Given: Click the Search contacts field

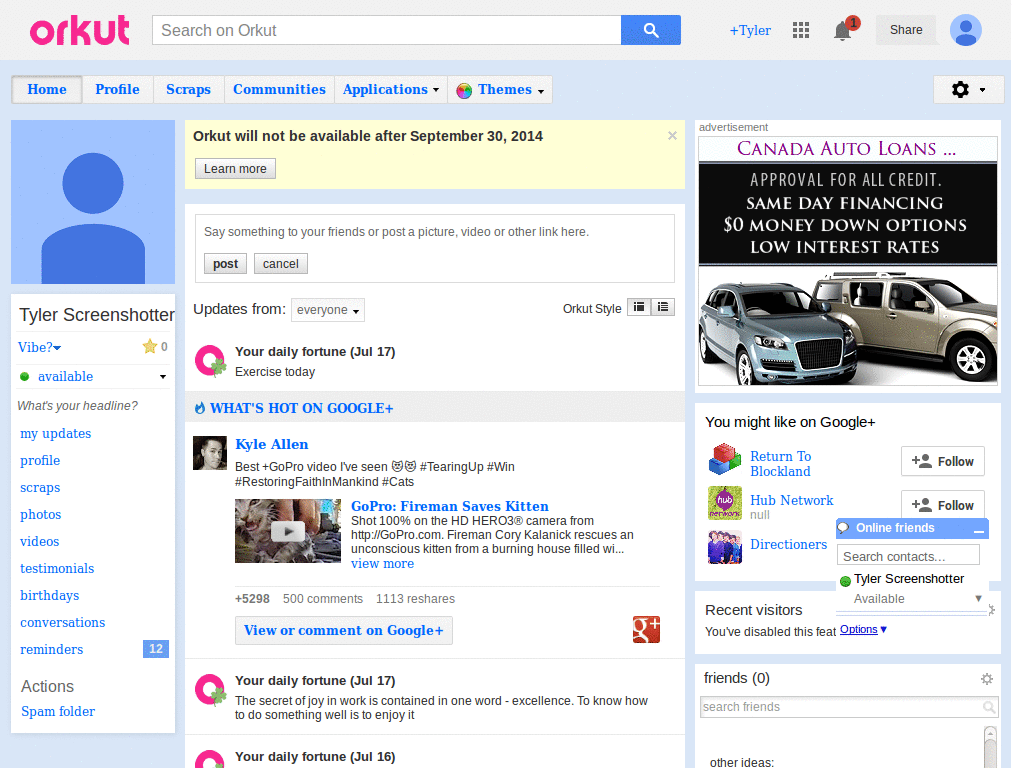Looking at the screenshot, I should click(908, 556).
